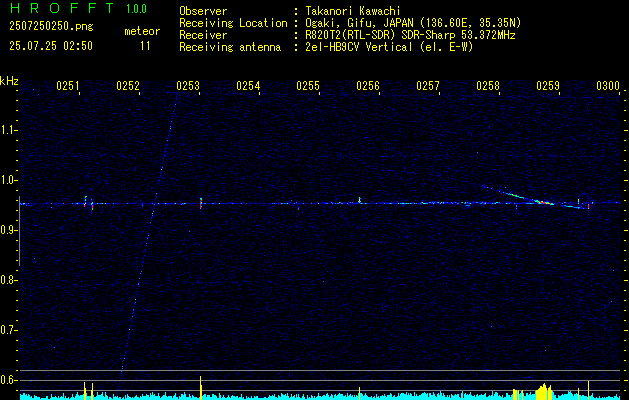Click the bright meteor echo near 0259
Viewport: 629px width, 400px height.
pyautogui.click(x=542, y=202)
